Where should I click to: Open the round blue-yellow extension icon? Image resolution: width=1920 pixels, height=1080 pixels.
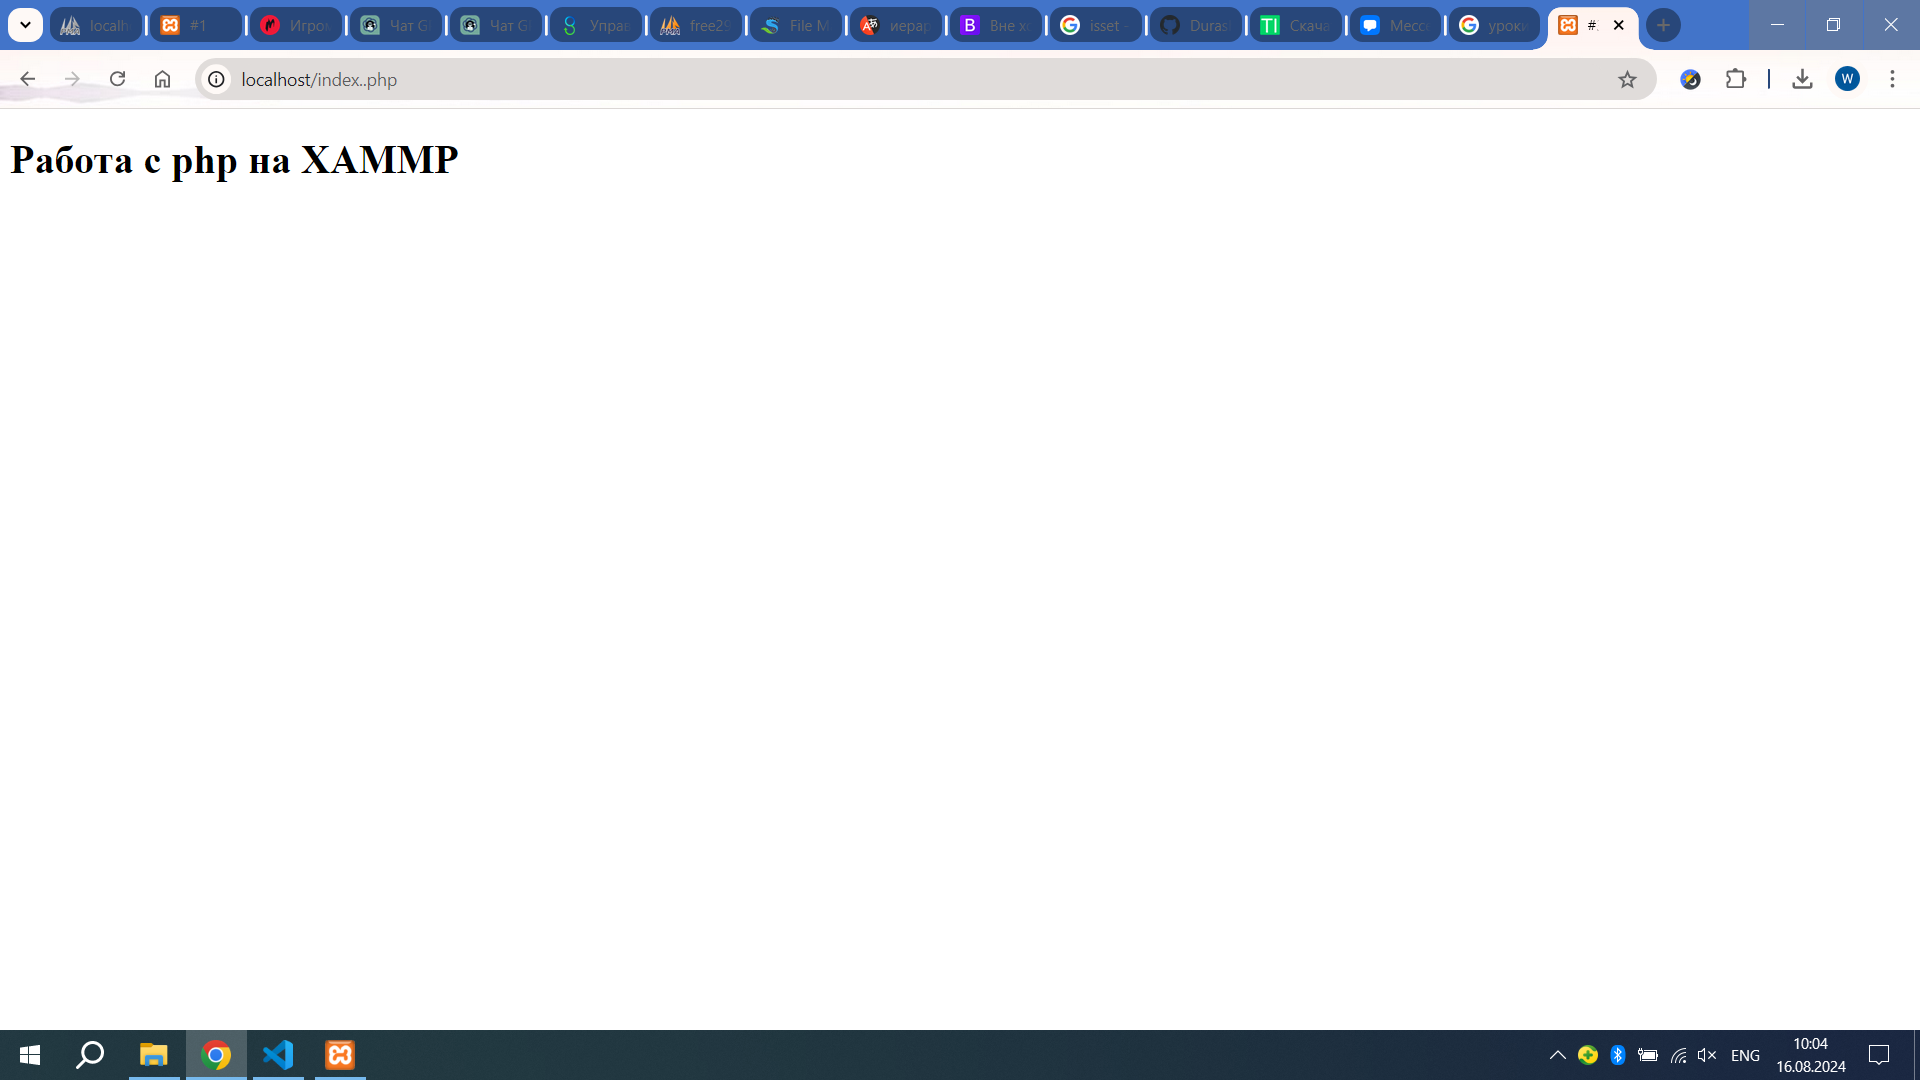point(1691,79)
